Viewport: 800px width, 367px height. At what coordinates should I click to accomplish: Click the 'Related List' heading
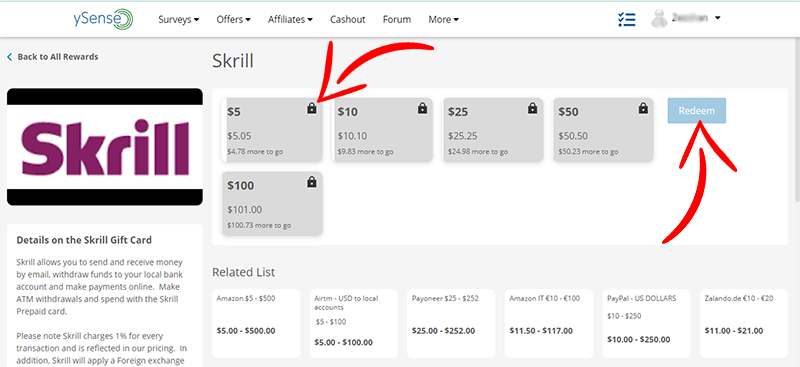[243, 272]
